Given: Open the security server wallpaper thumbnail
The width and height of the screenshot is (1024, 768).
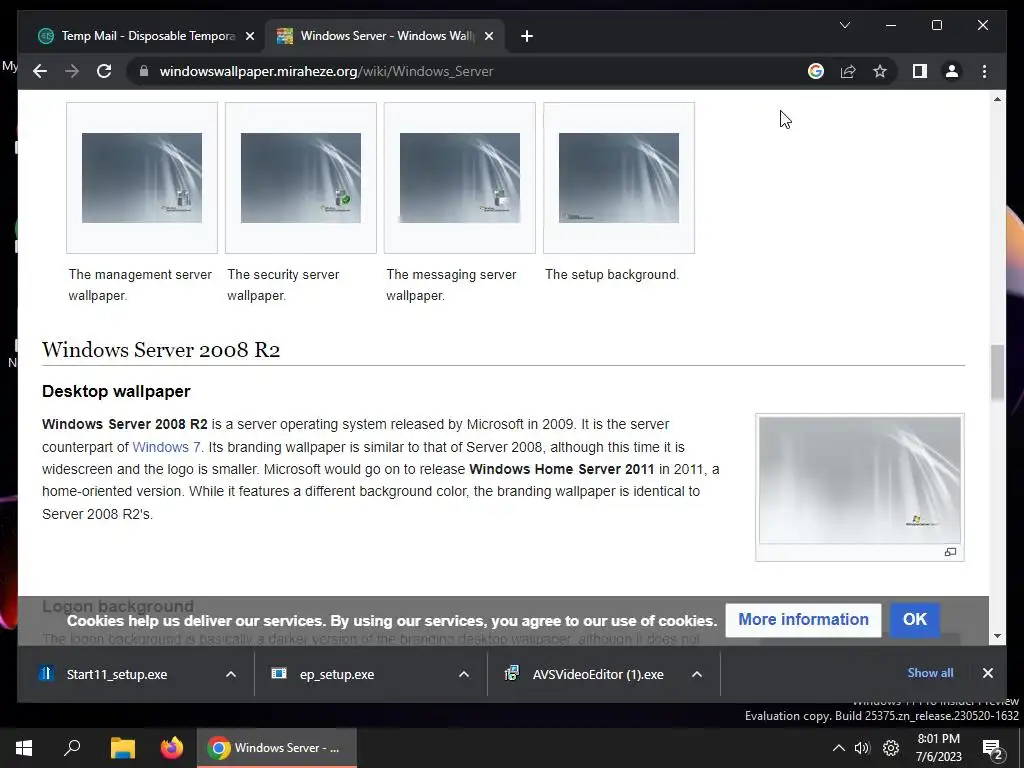Looking at the screenshot, I should click(301, 178).
